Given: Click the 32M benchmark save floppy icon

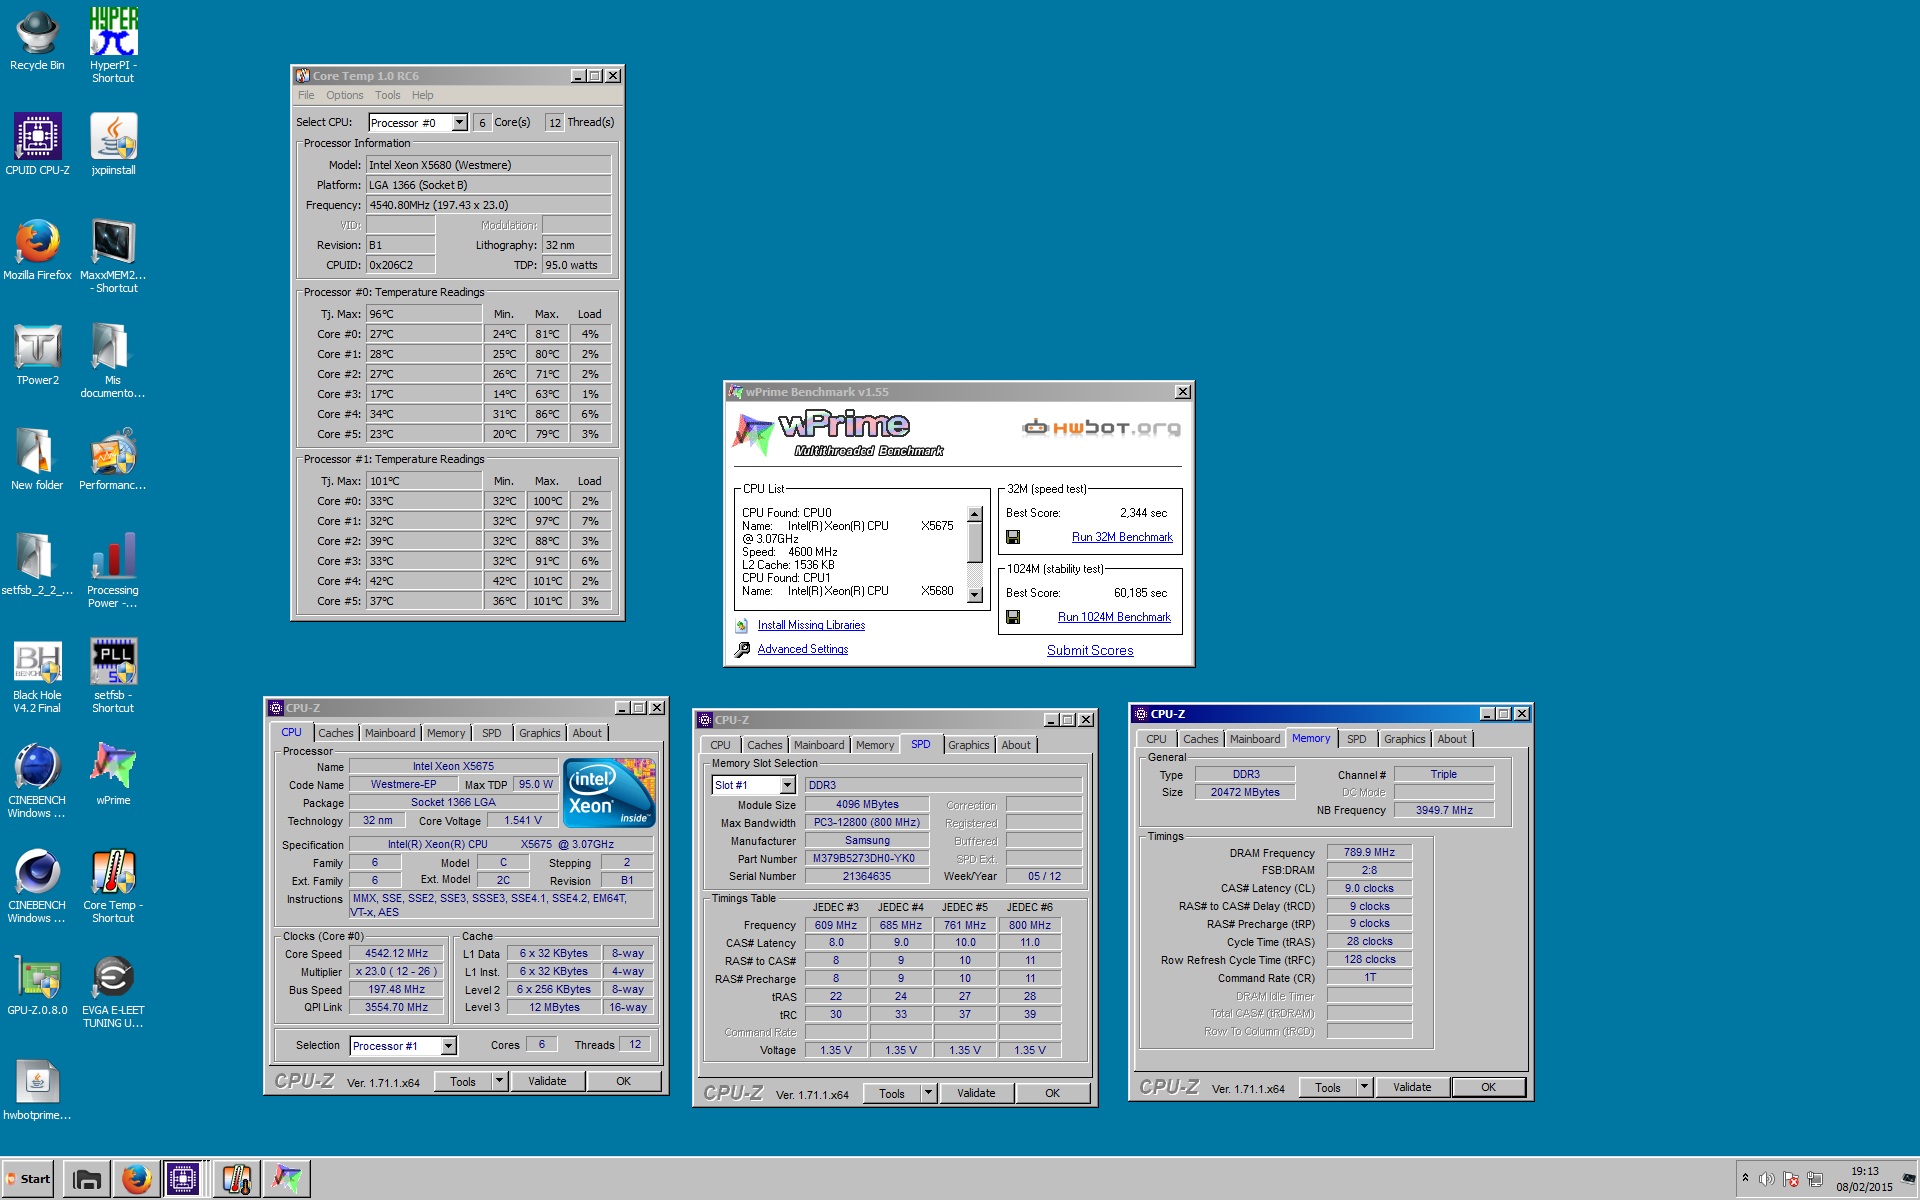Looking at the screenshot, I should point(1013,537).
